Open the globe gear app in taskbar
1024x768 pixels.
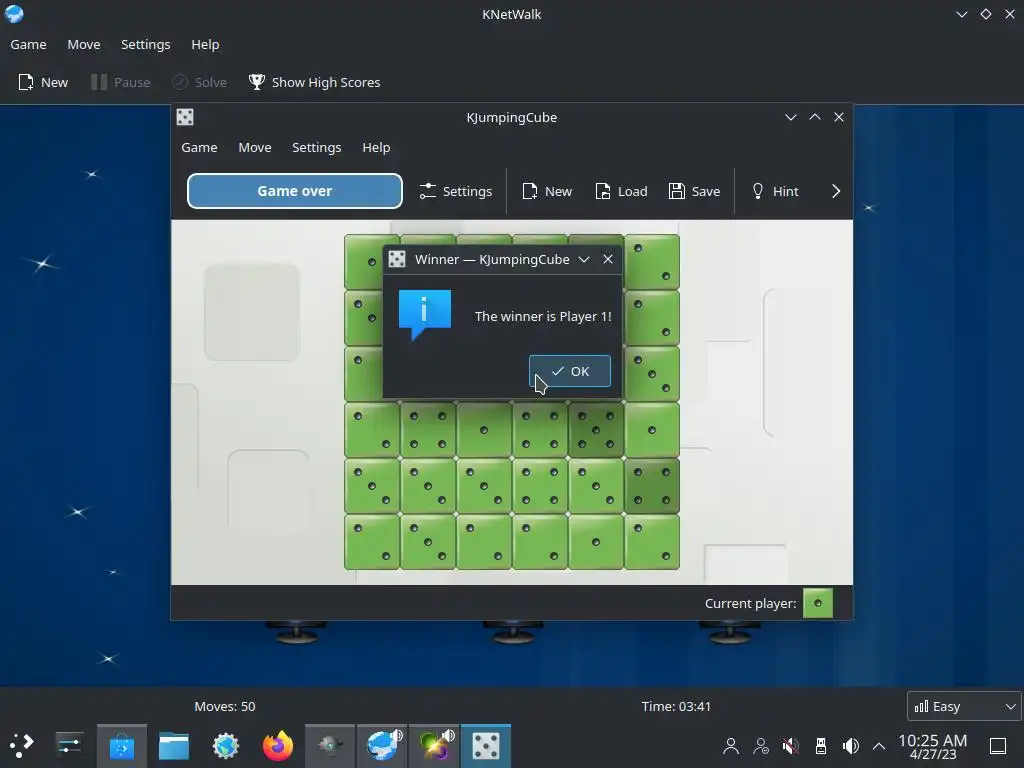coord(226,746)
